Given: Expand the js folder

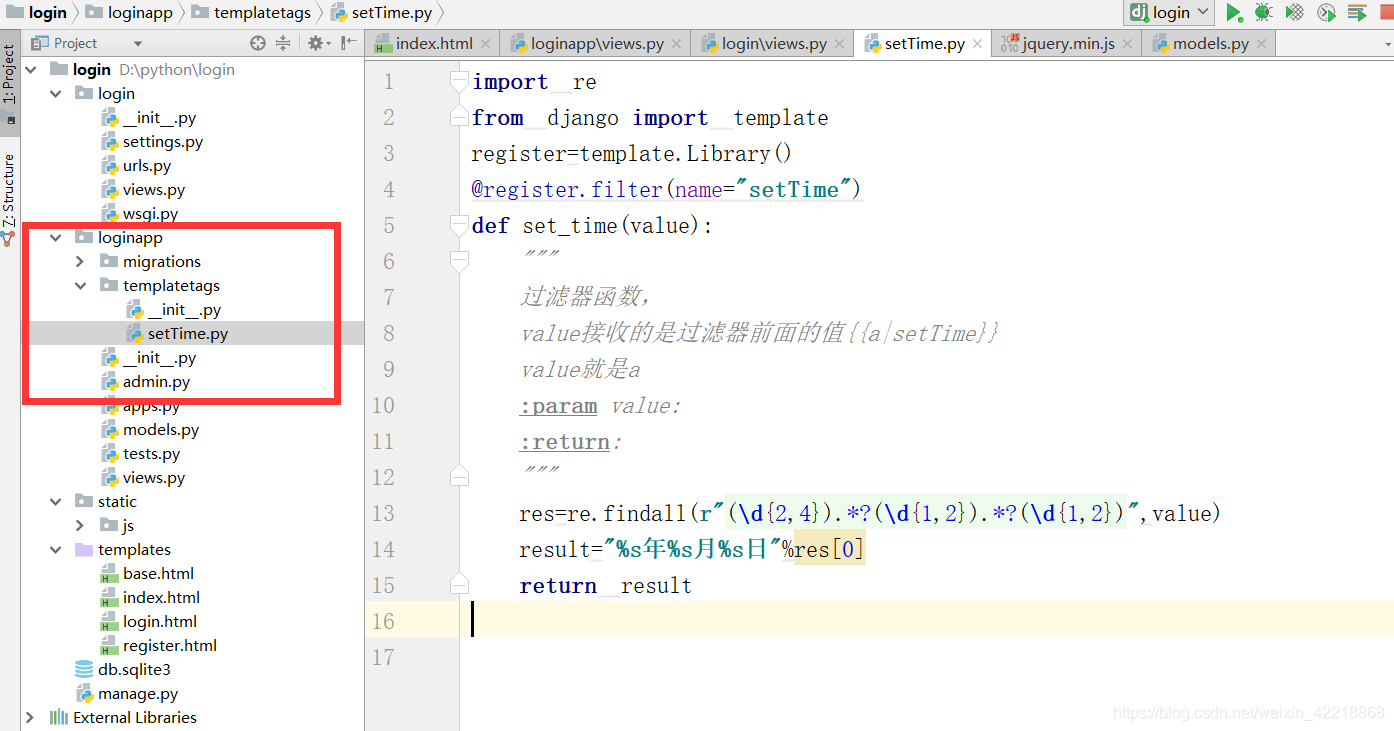Looking at the screenshot, I should 80,525.
